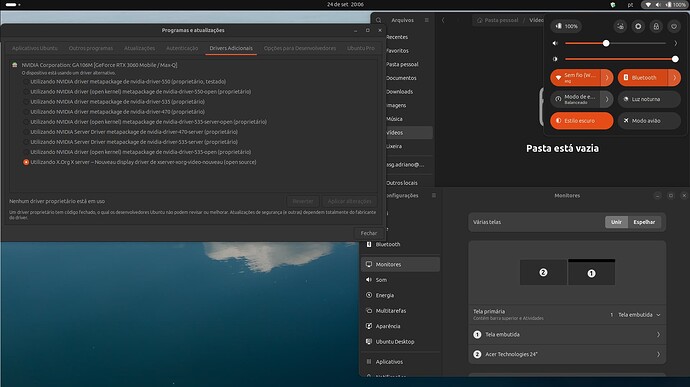This screenshot has width=690, height=387.
Task: Open system settings via the gear icon
Action: click(x=638, y=26)
